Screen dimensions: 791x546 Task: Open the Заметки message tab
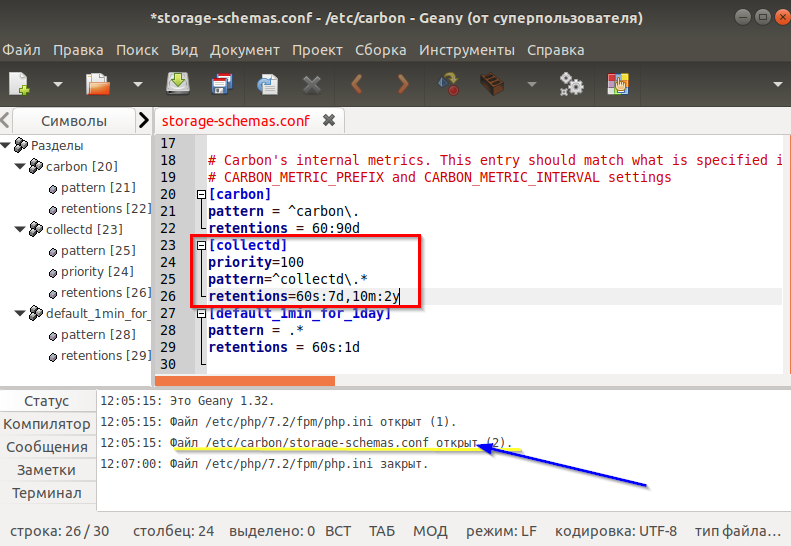(x=47, y=470)
